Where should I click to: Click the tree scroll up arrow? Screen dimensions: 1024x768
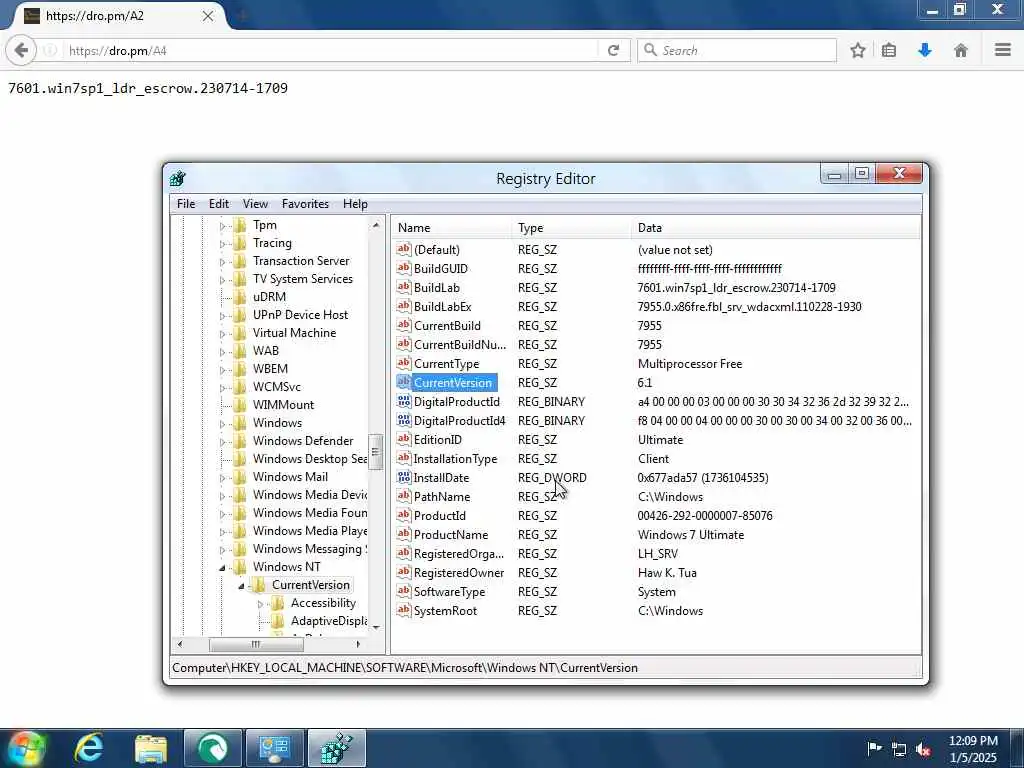[x=376, y=225]
